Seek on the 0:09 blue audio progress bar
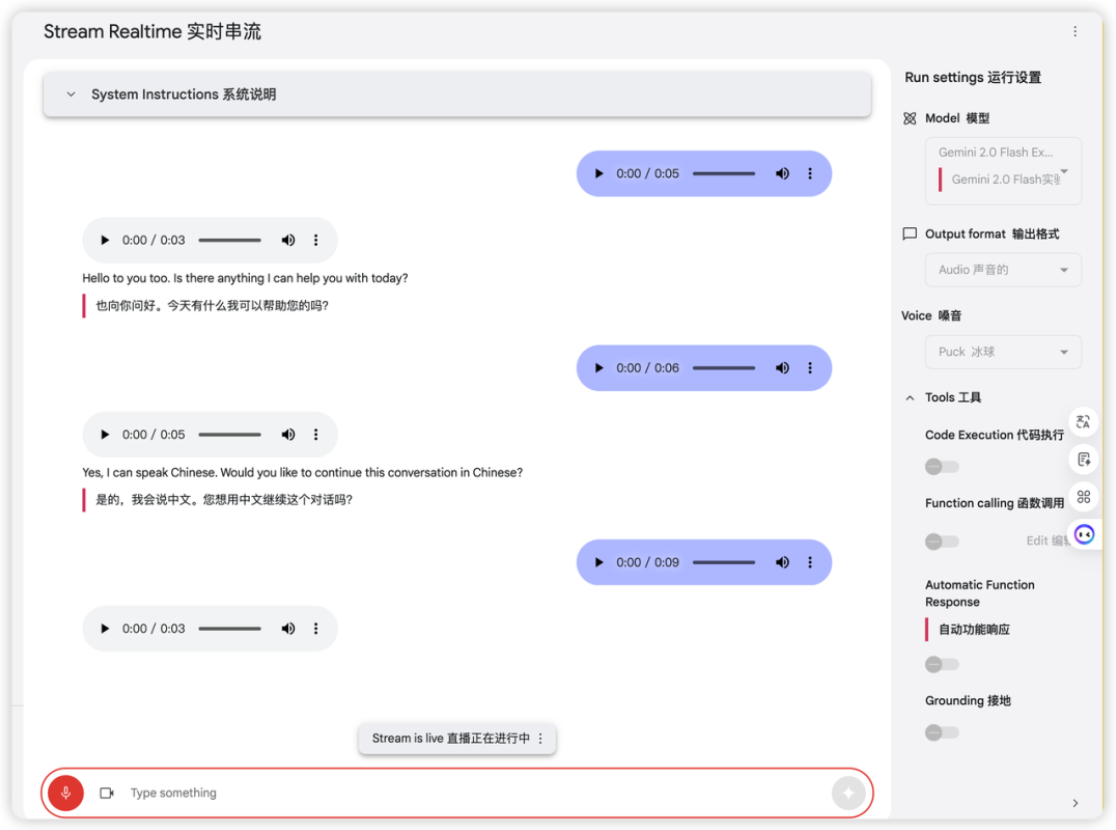Screen dimensions: 1116x830 (x=724, y=562)
